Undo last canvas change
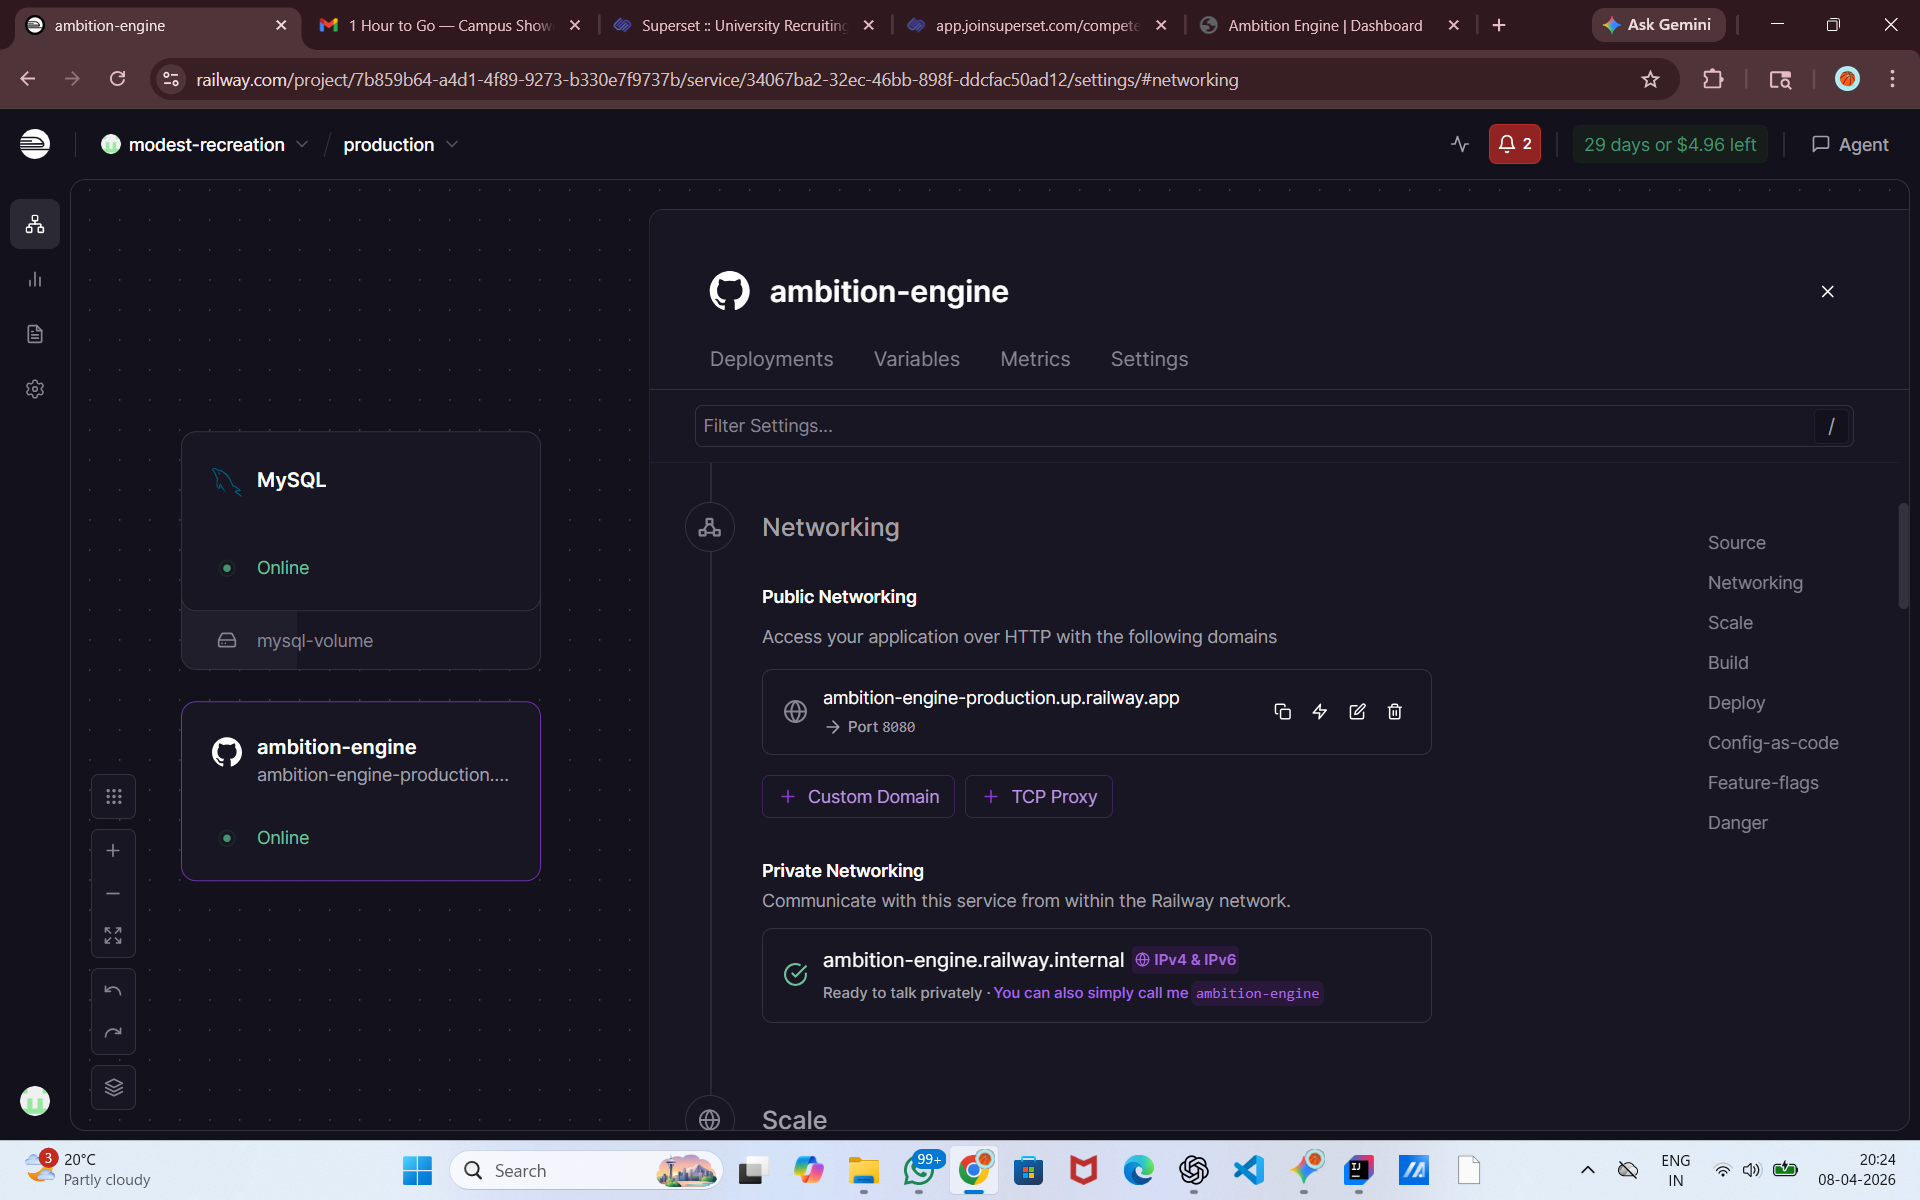1920x1200 pixels. click(x=113, y=991)
